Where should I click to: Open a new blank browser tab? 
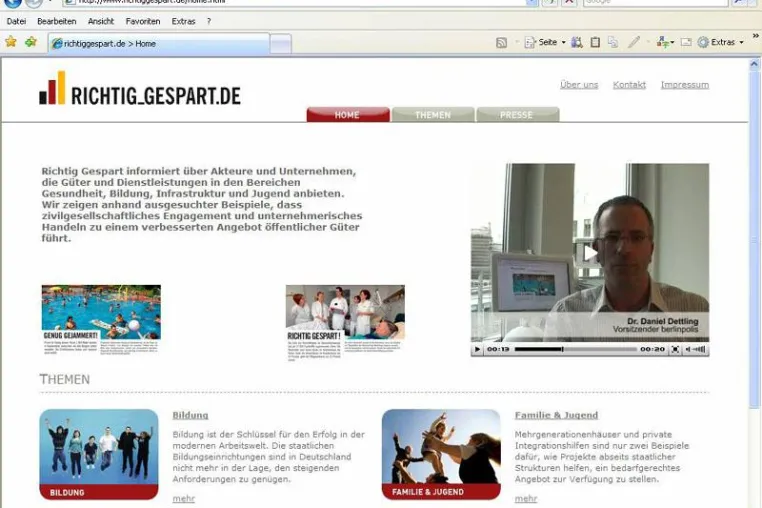280,44
